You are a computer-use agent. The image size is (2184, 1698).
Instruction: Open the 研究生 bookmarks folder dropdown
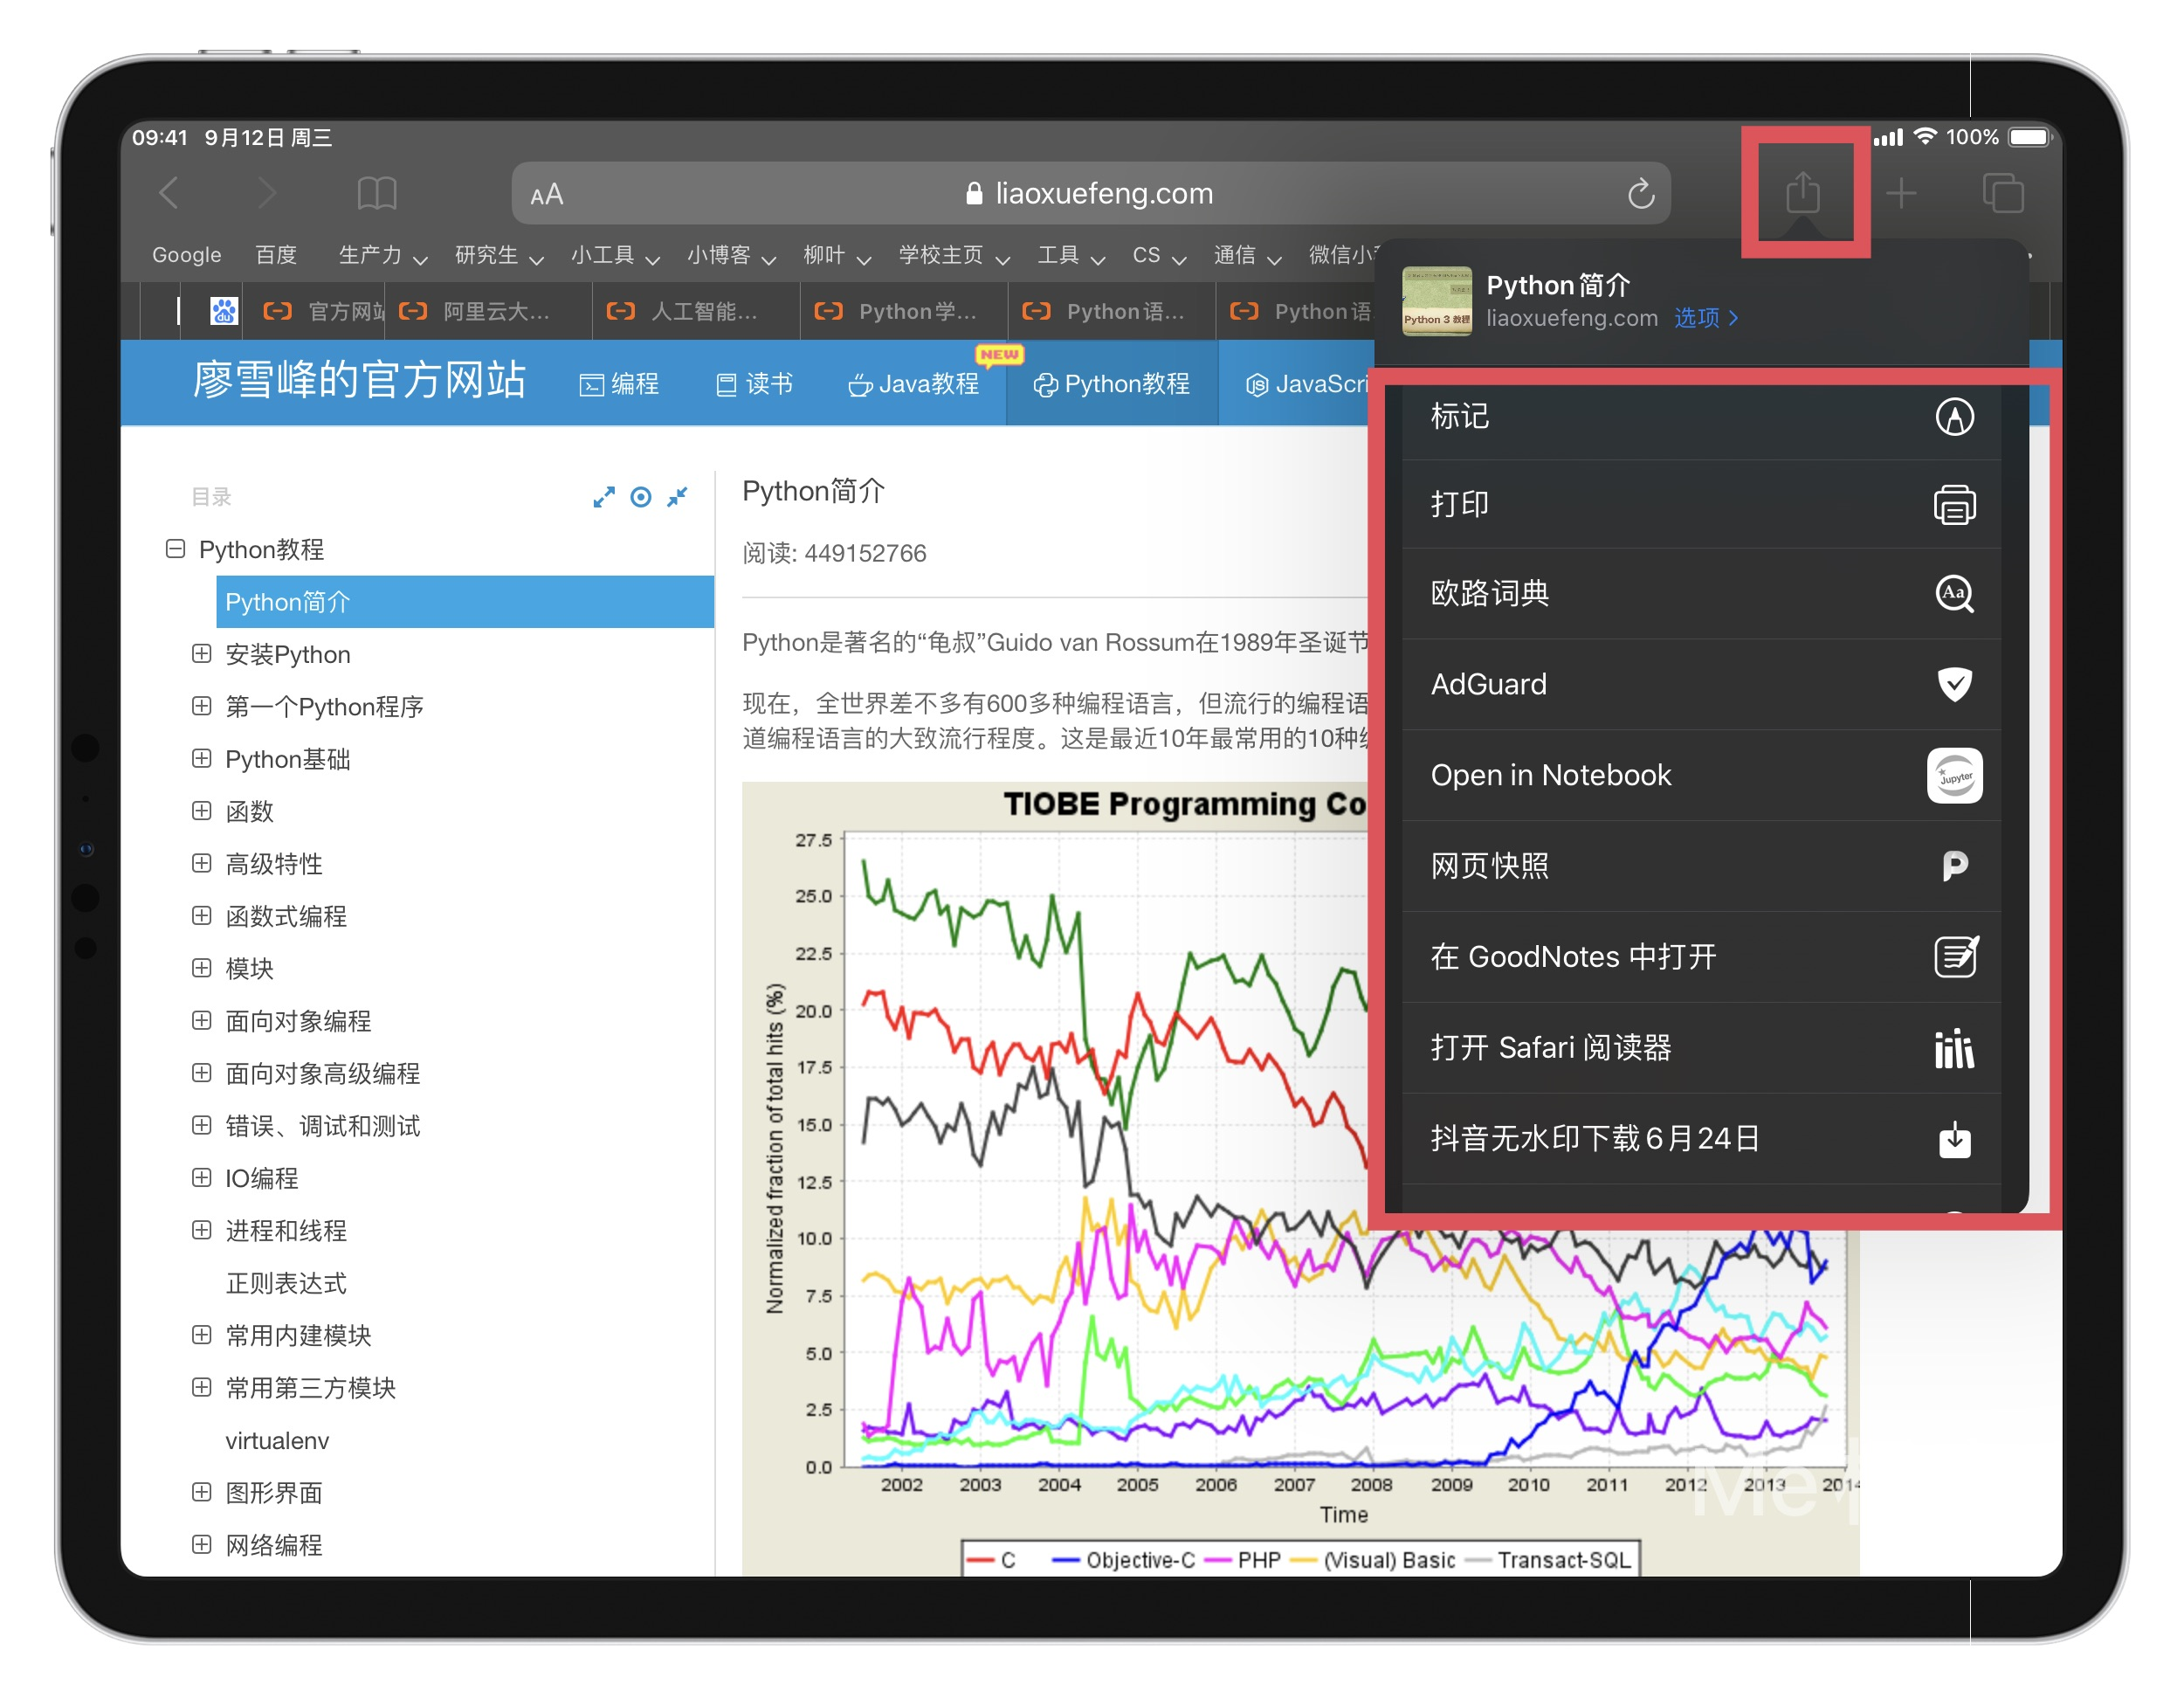point(499,255)
